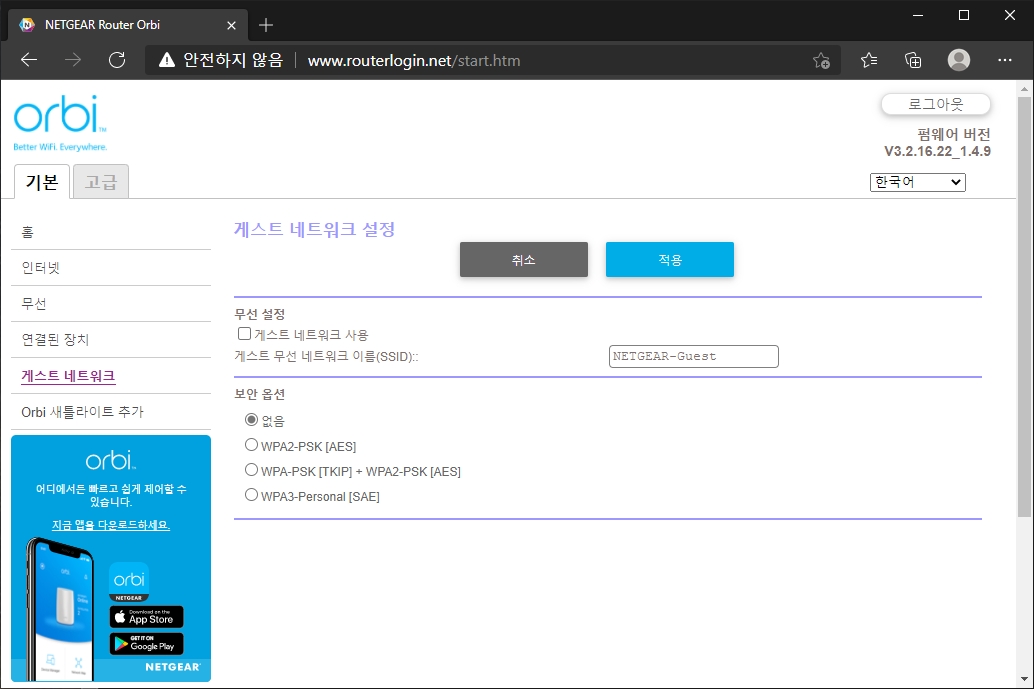Click the scrollbar down arrow
The height and width of the screenshot is (689, 1034).
point(1024,679)
